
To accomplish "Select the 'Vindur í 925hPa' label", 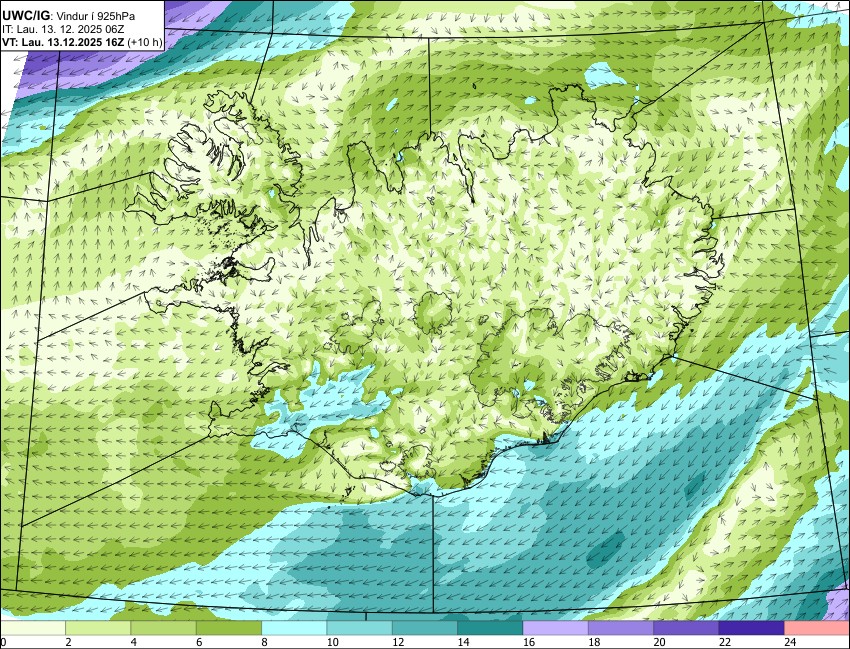I will click(96, 16).
